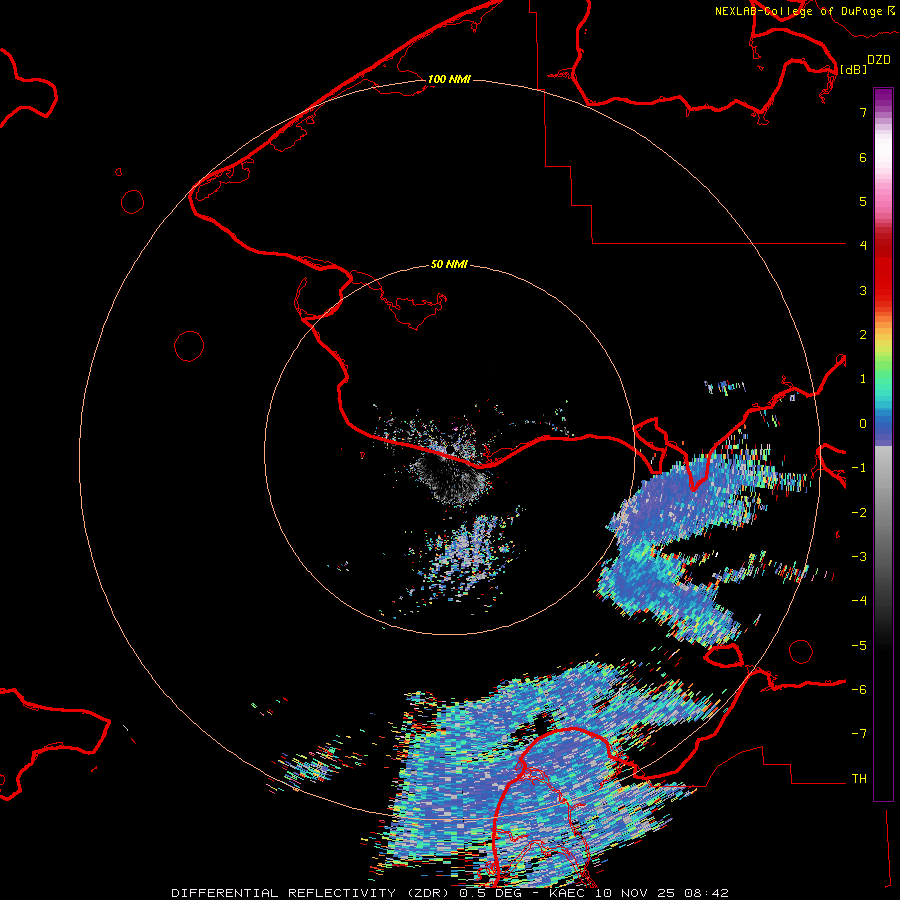Click the [dB] units label
900x900 pixels.
[x=853, y=69]
